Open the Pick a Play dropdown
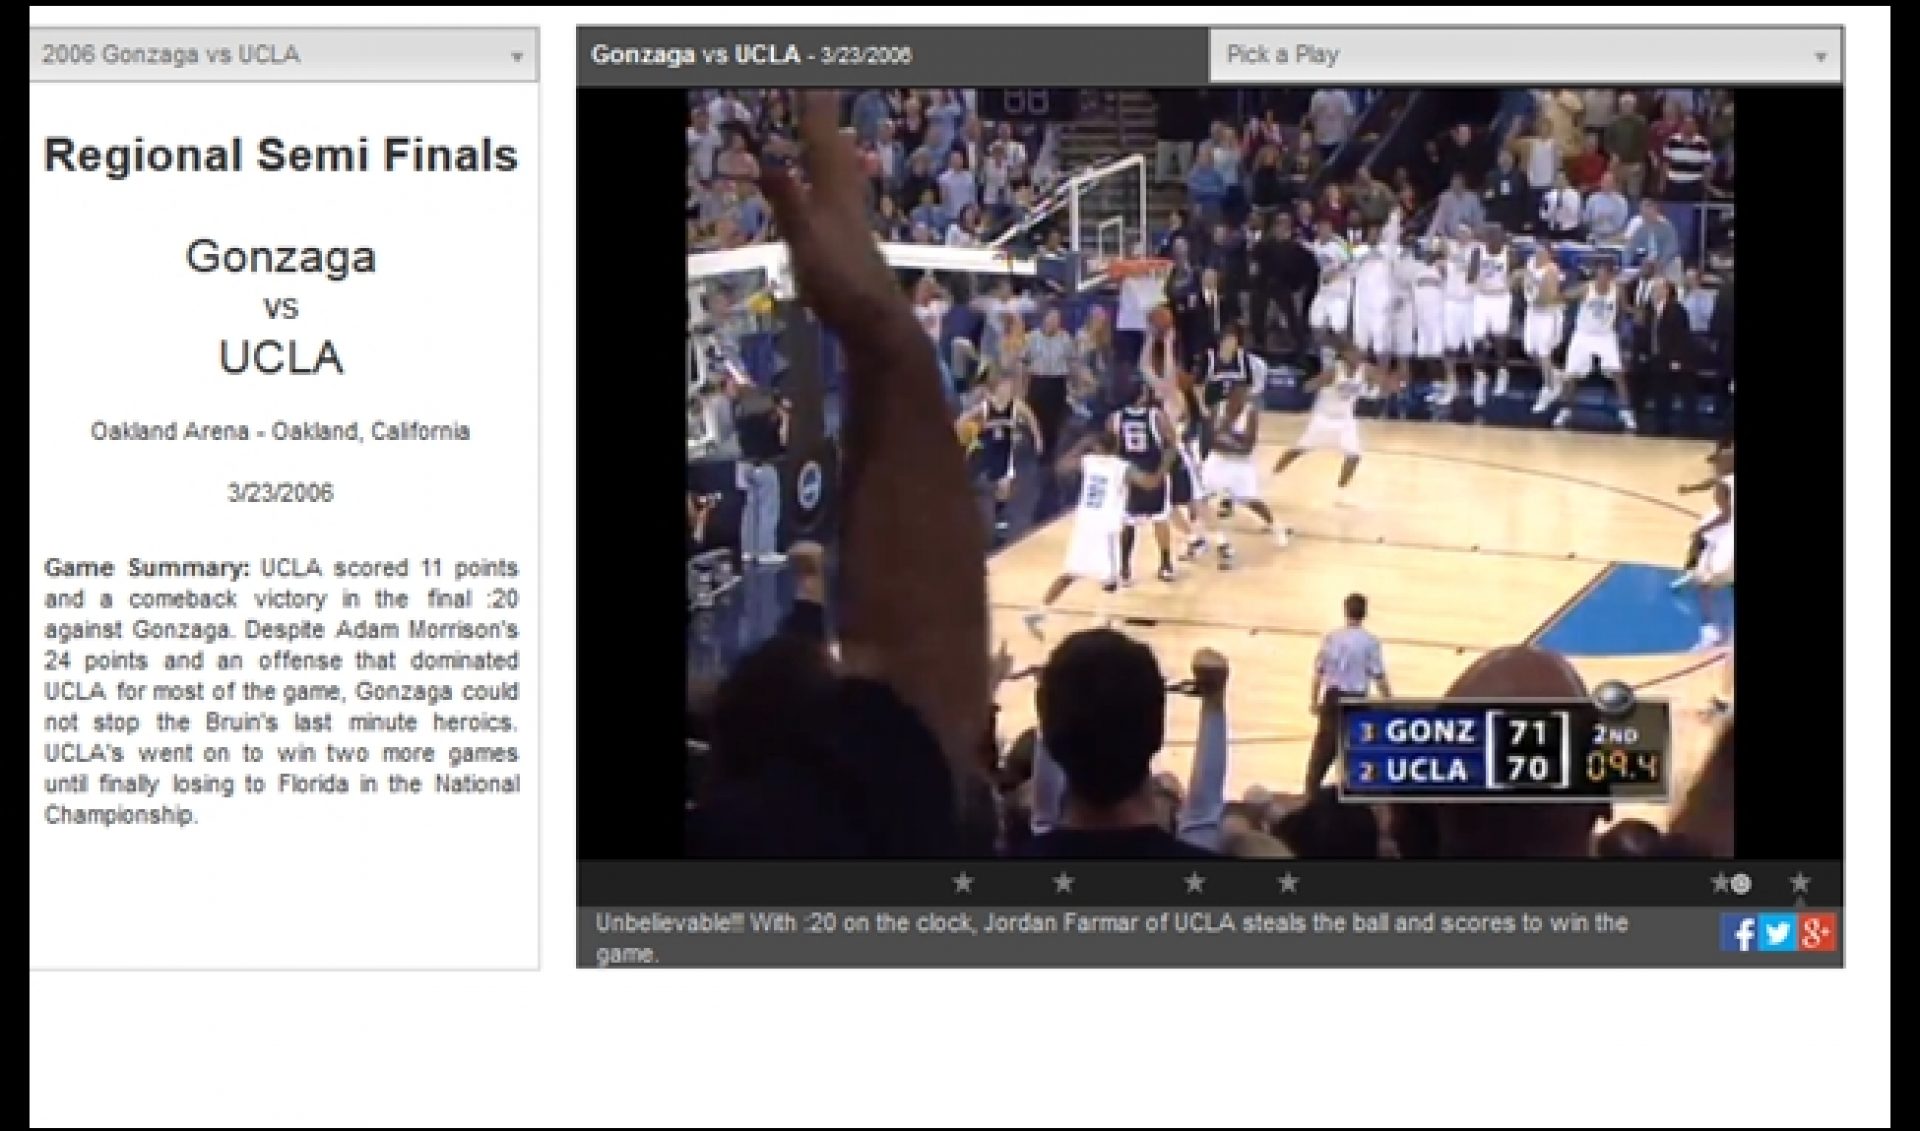Image resolution: width=1920 pixels, height=1131 pixels. pyautogui.click(x=1525, y=56)
